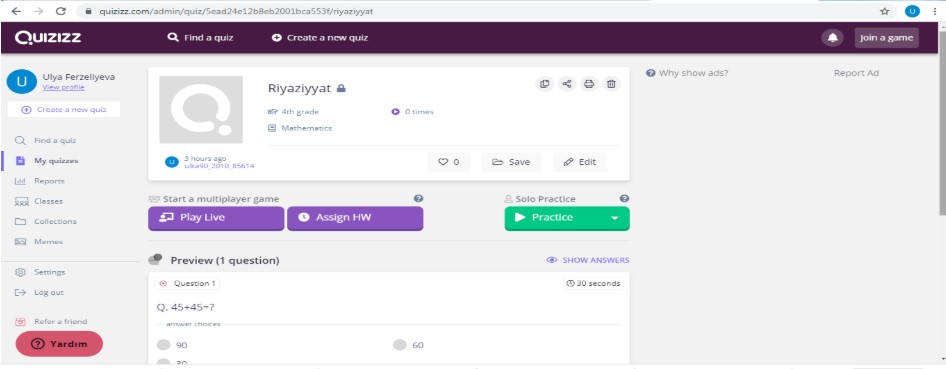Select answer choice 60

408,345
